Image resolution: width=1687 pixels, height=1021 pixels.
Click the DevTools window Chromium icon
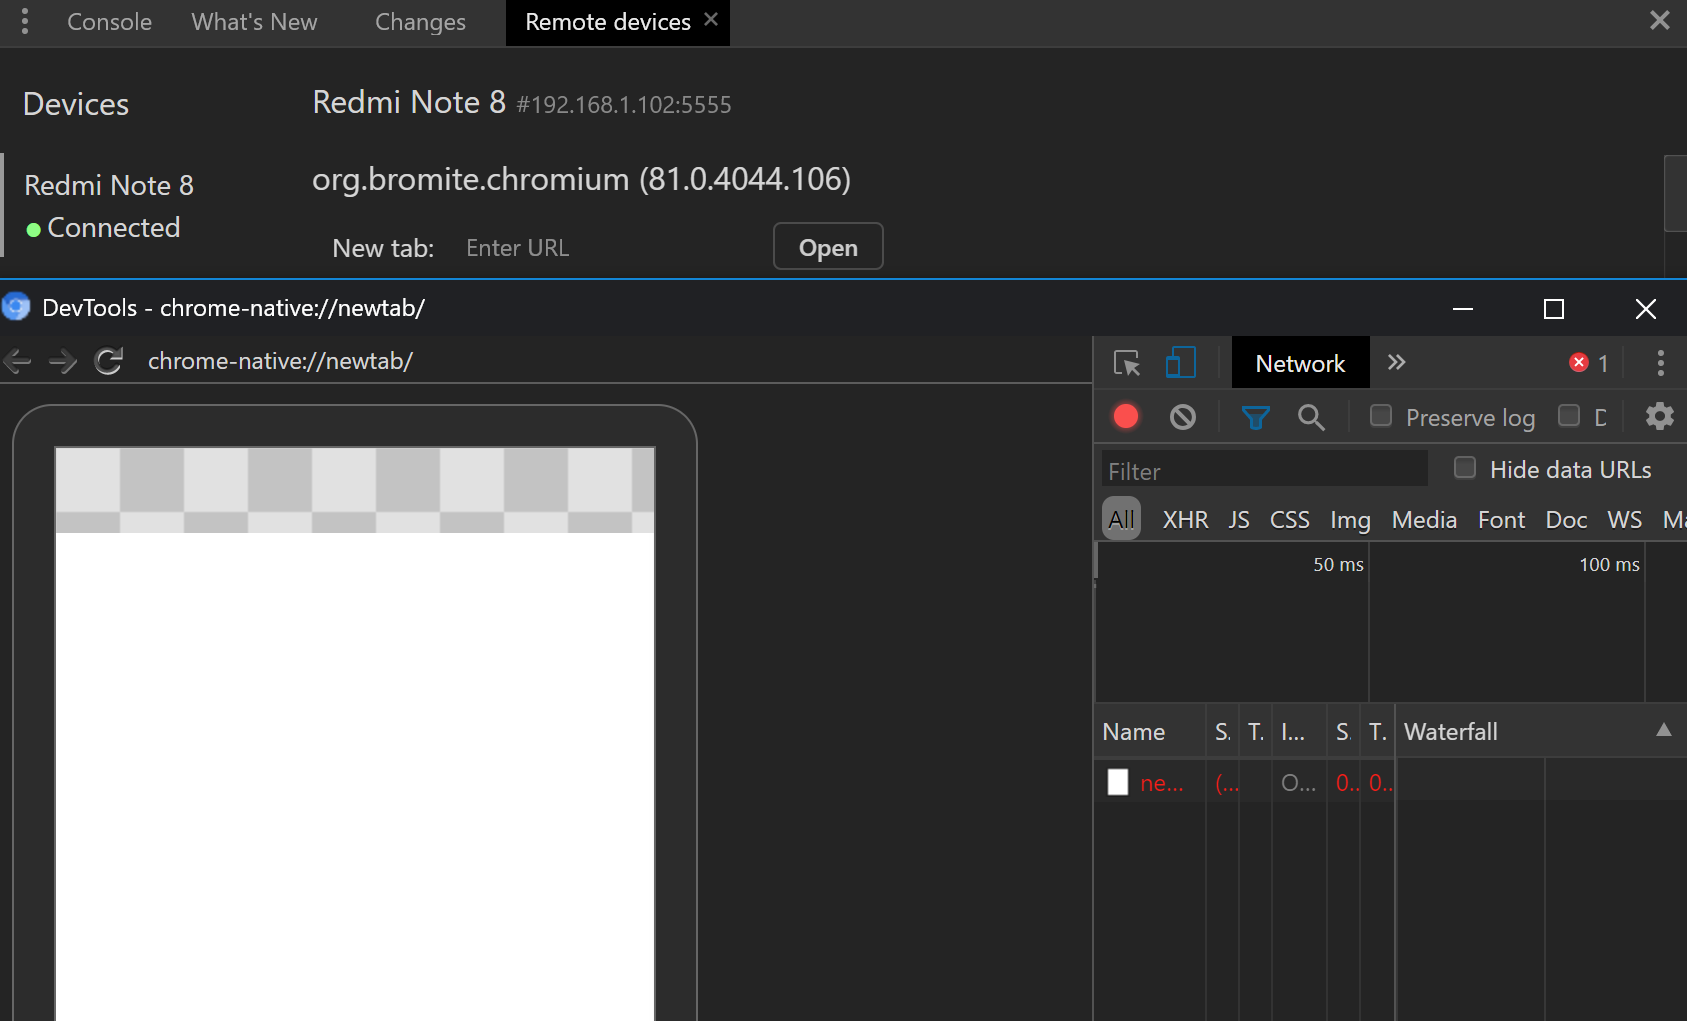16,307
